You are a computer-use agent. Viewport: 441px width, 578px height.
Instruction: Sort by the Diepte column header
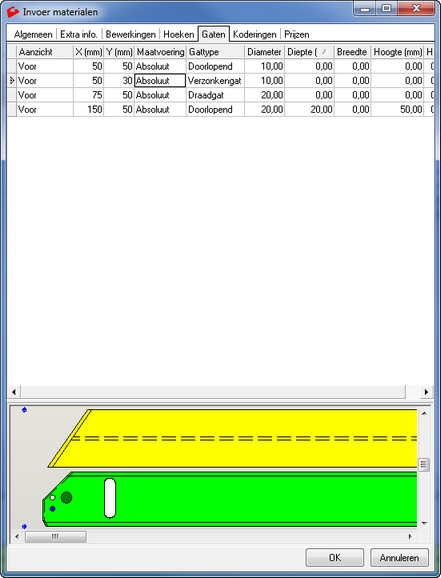coord(309,52)
